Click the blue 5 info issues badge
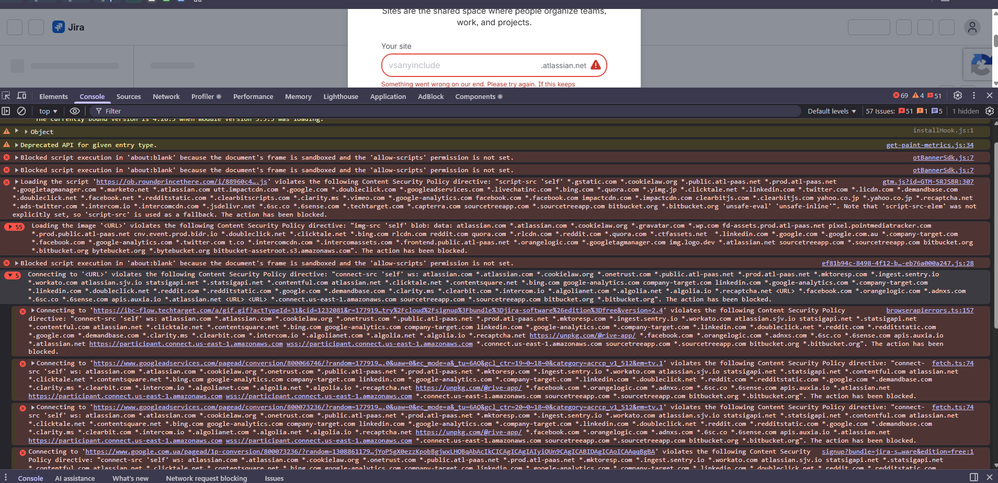998x483 pixels. pos(937,111)
